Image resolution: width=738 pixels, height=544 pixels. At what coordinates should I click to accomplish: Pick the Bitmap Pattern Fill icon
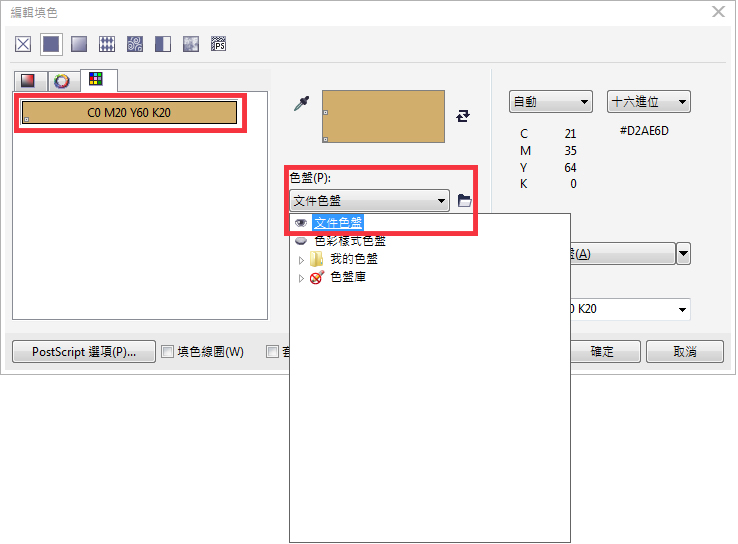pyautogui.click(x=135, y=44)
